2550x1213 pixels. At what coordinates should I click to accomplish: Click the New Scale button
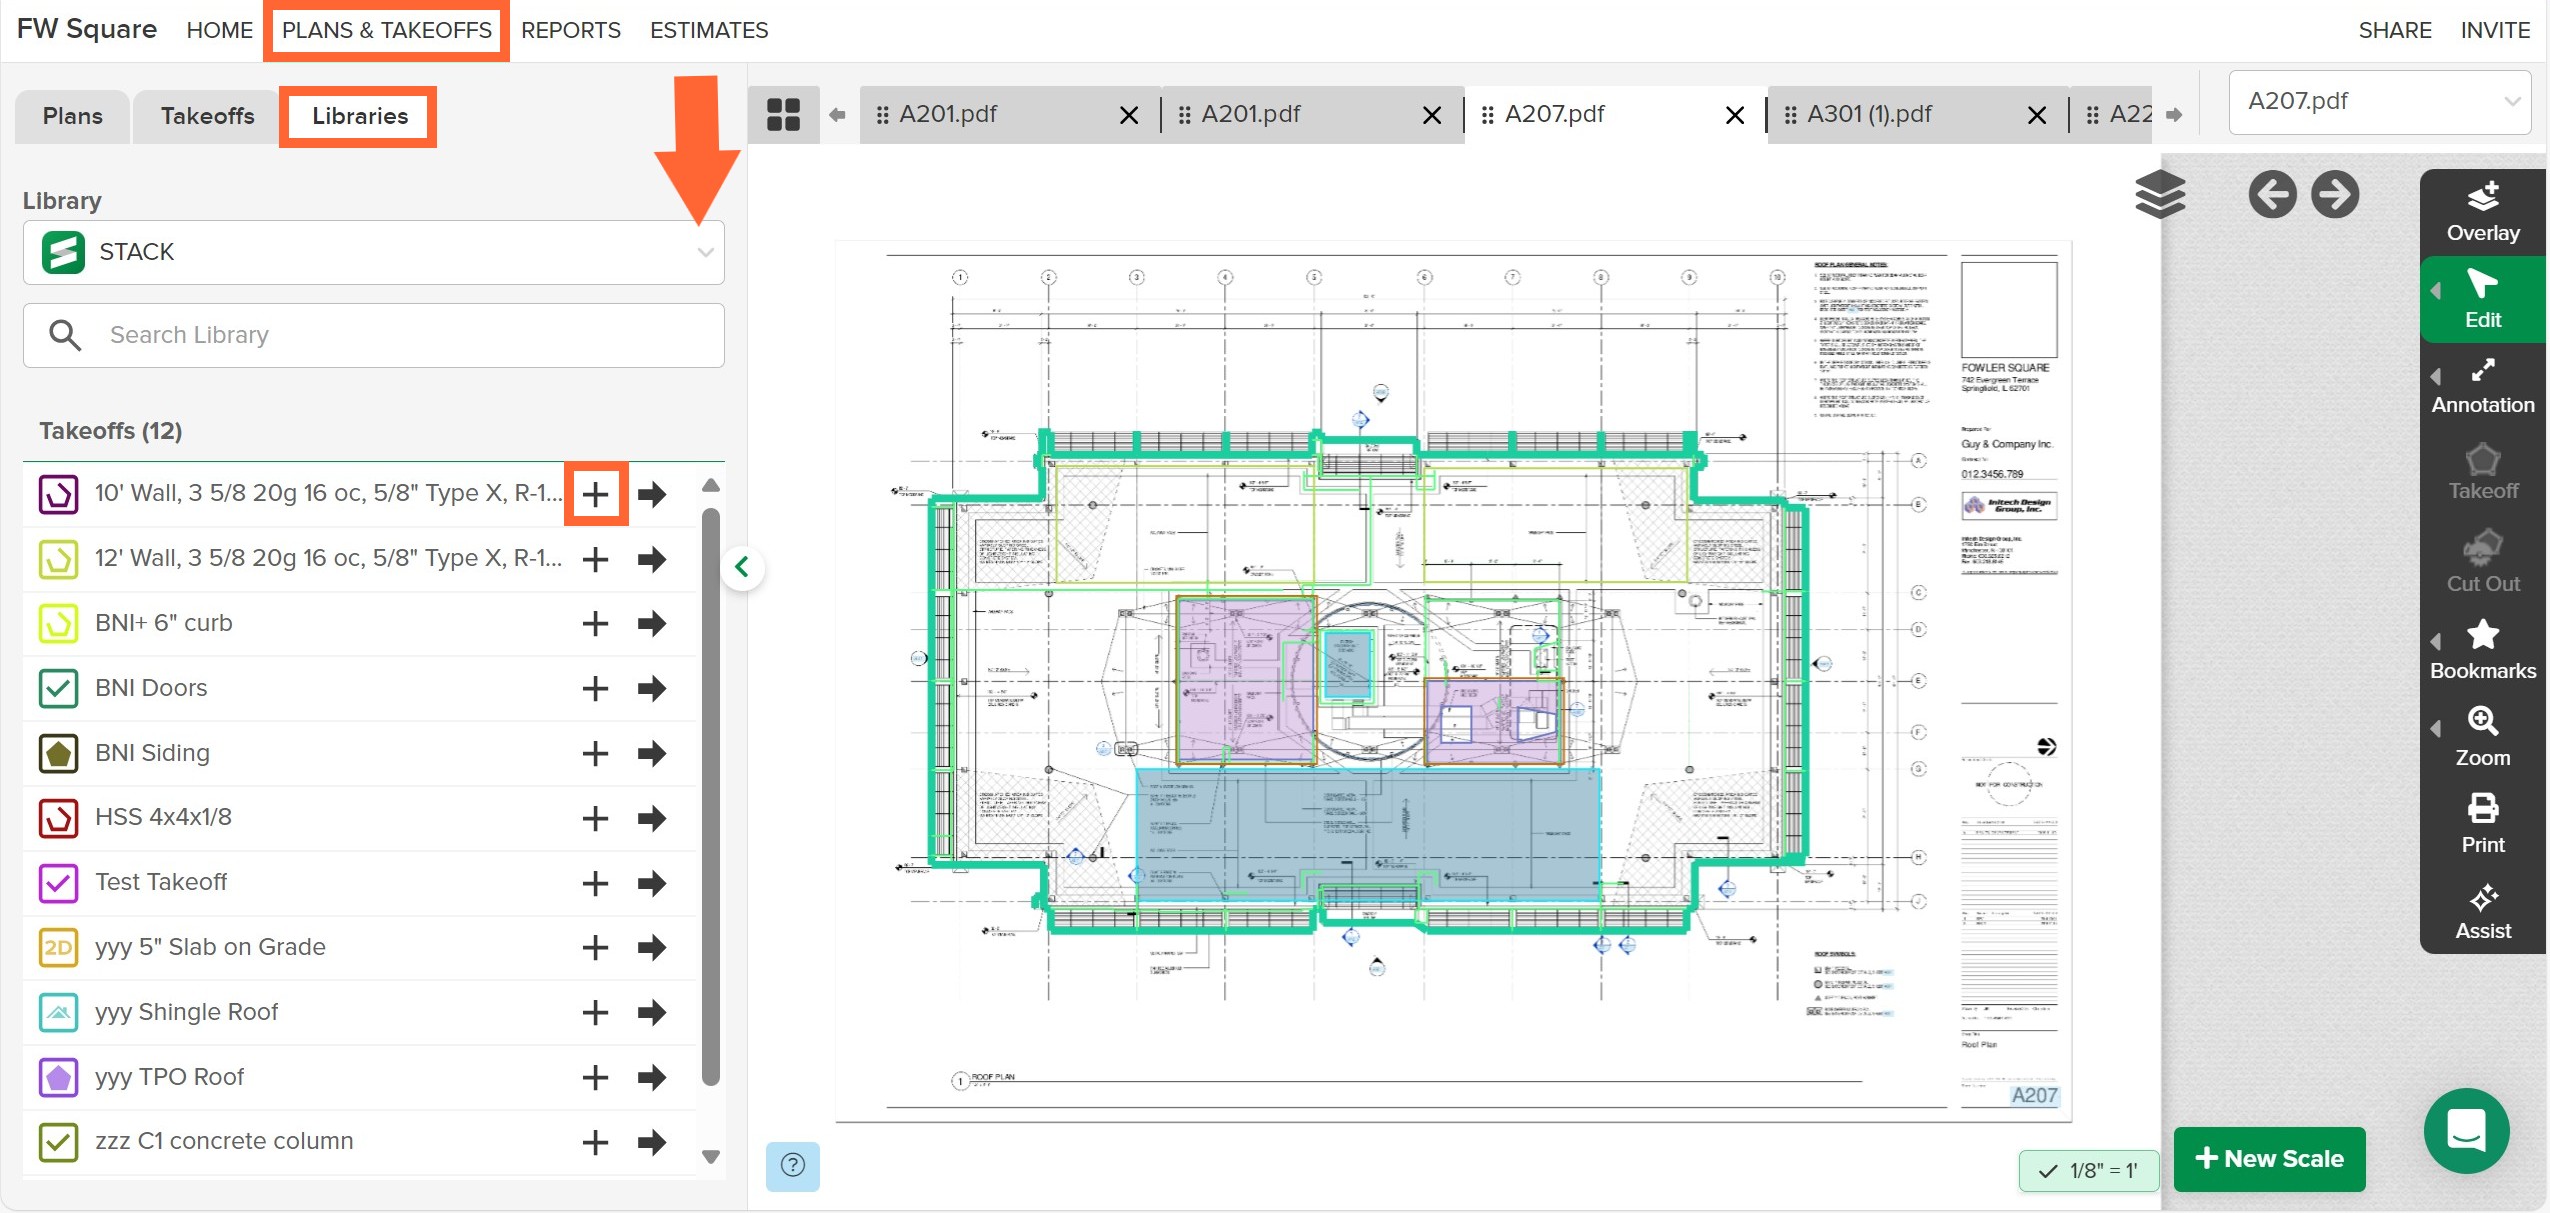coord(2269,1158)
